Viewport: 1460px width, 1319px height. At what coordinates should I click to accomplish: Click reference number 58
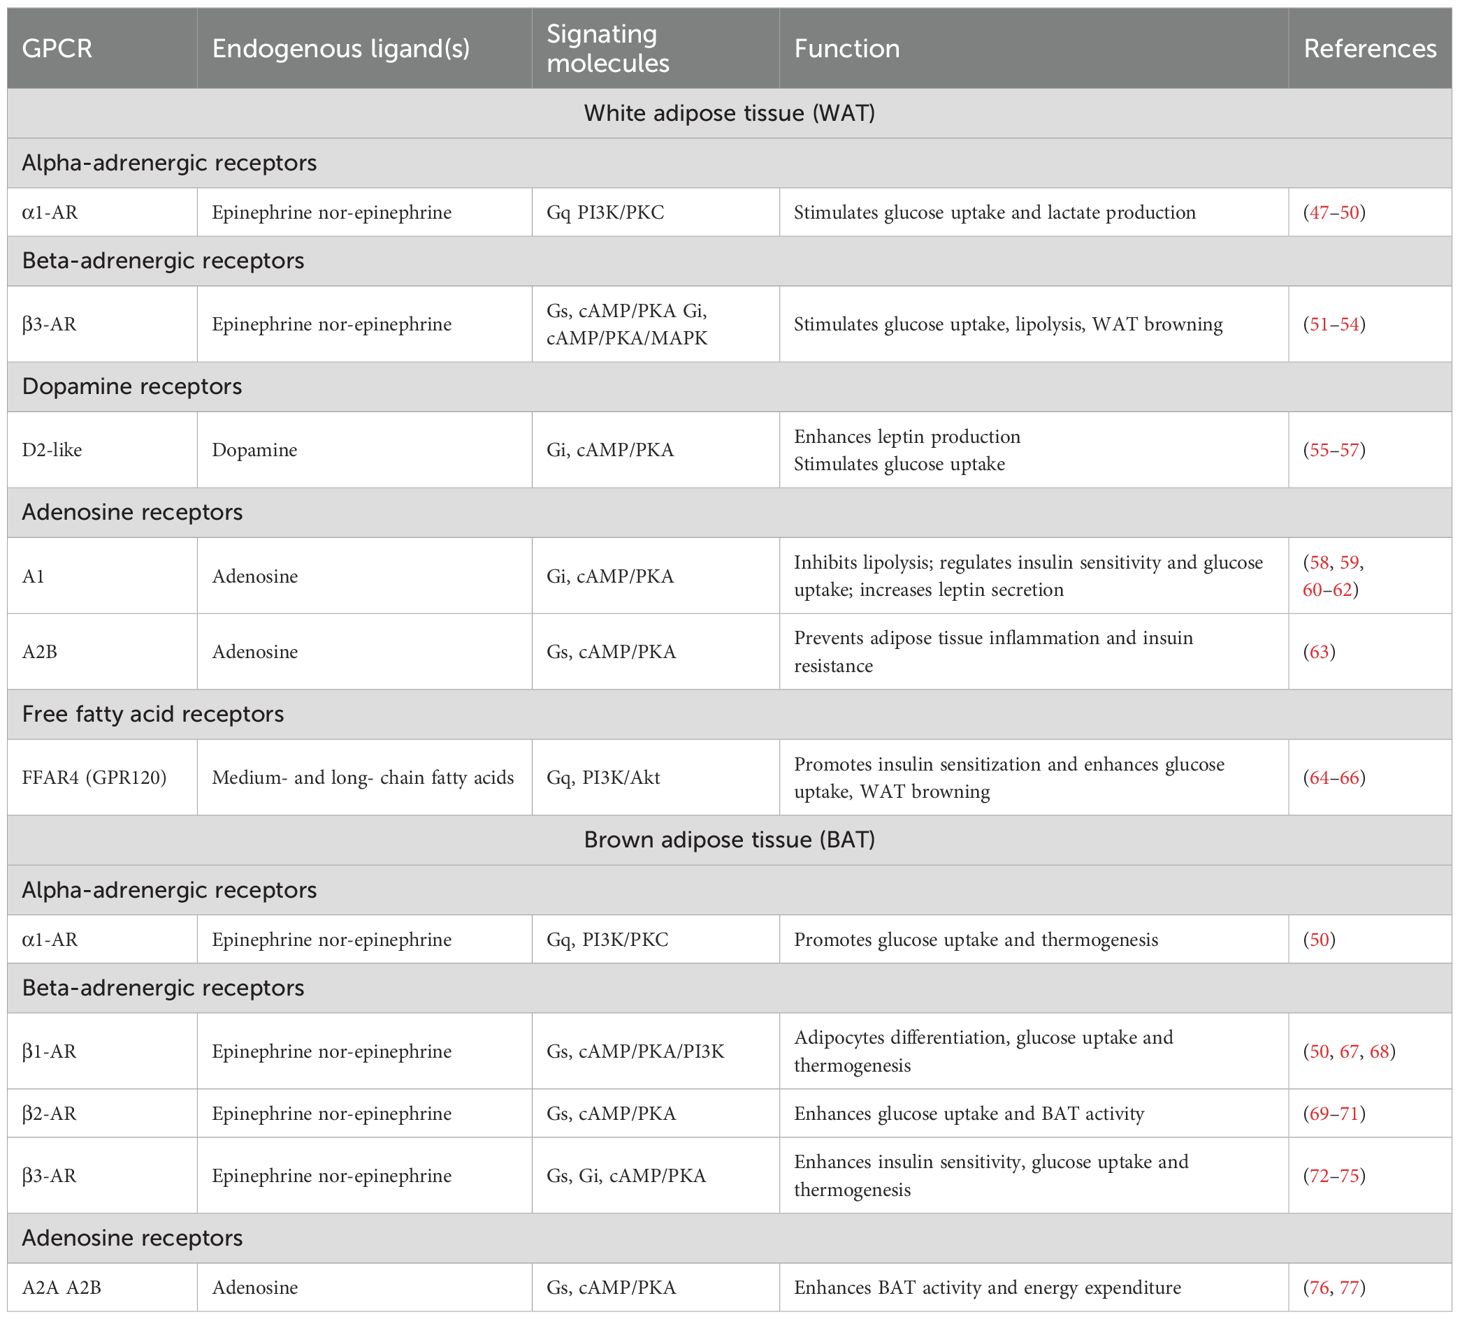1320,562
